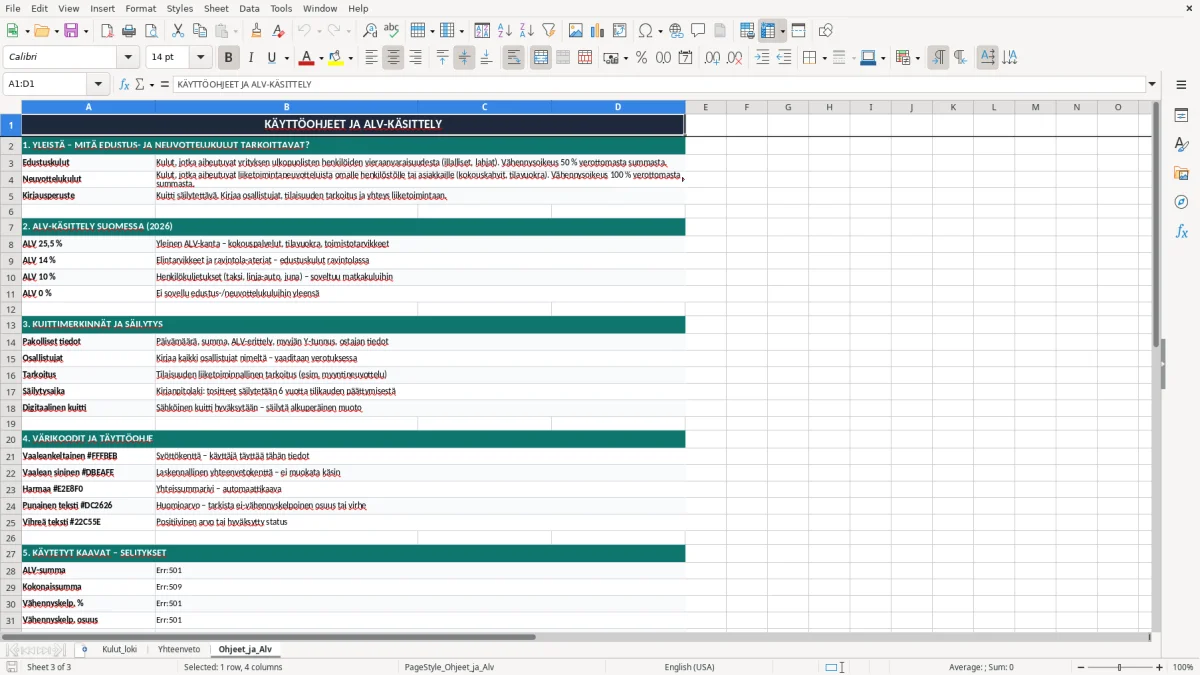
Task: Click the vertical scrollbar
Action: 1156,224
